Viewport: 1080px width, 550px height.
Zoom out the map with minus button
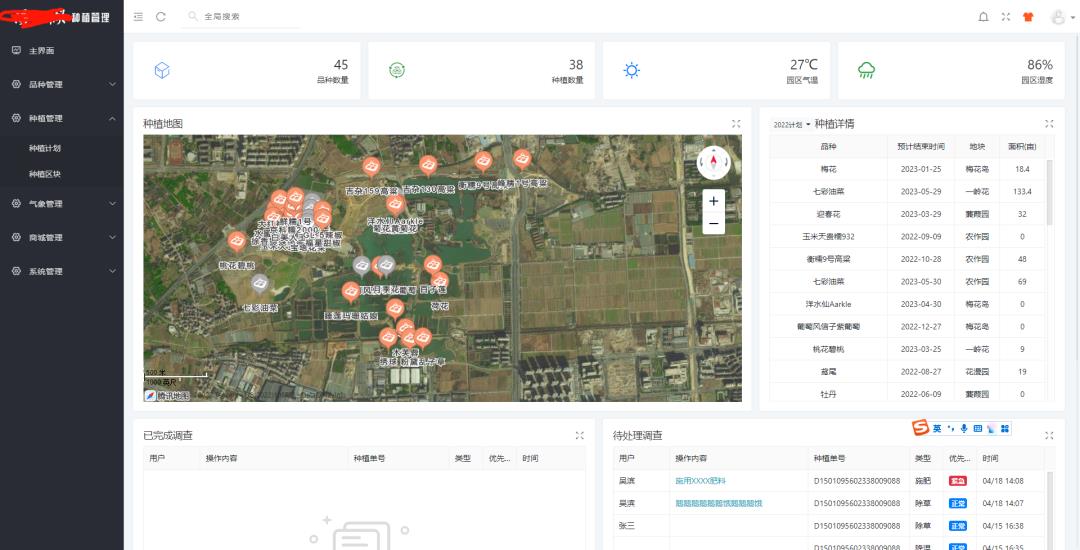(x=713, y=224)
